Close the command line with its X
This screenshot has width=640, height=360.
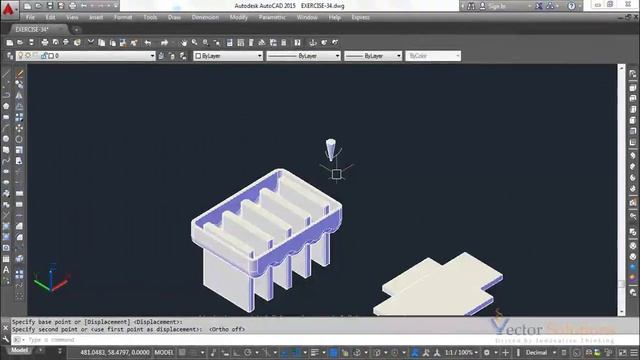pos(5,328)
